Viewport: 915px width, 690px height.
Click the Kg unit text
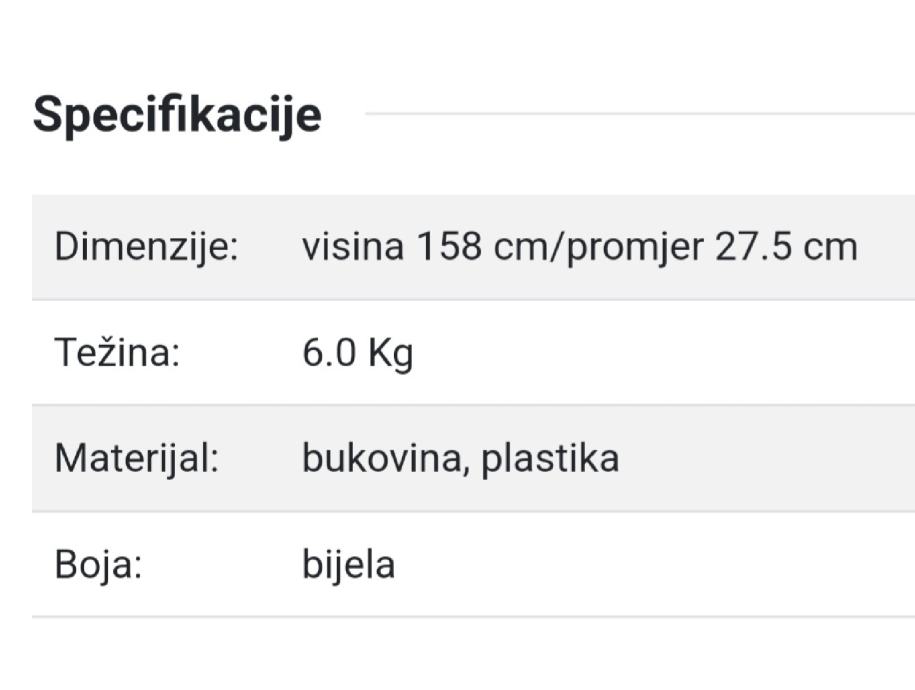[x=390, y=354]
